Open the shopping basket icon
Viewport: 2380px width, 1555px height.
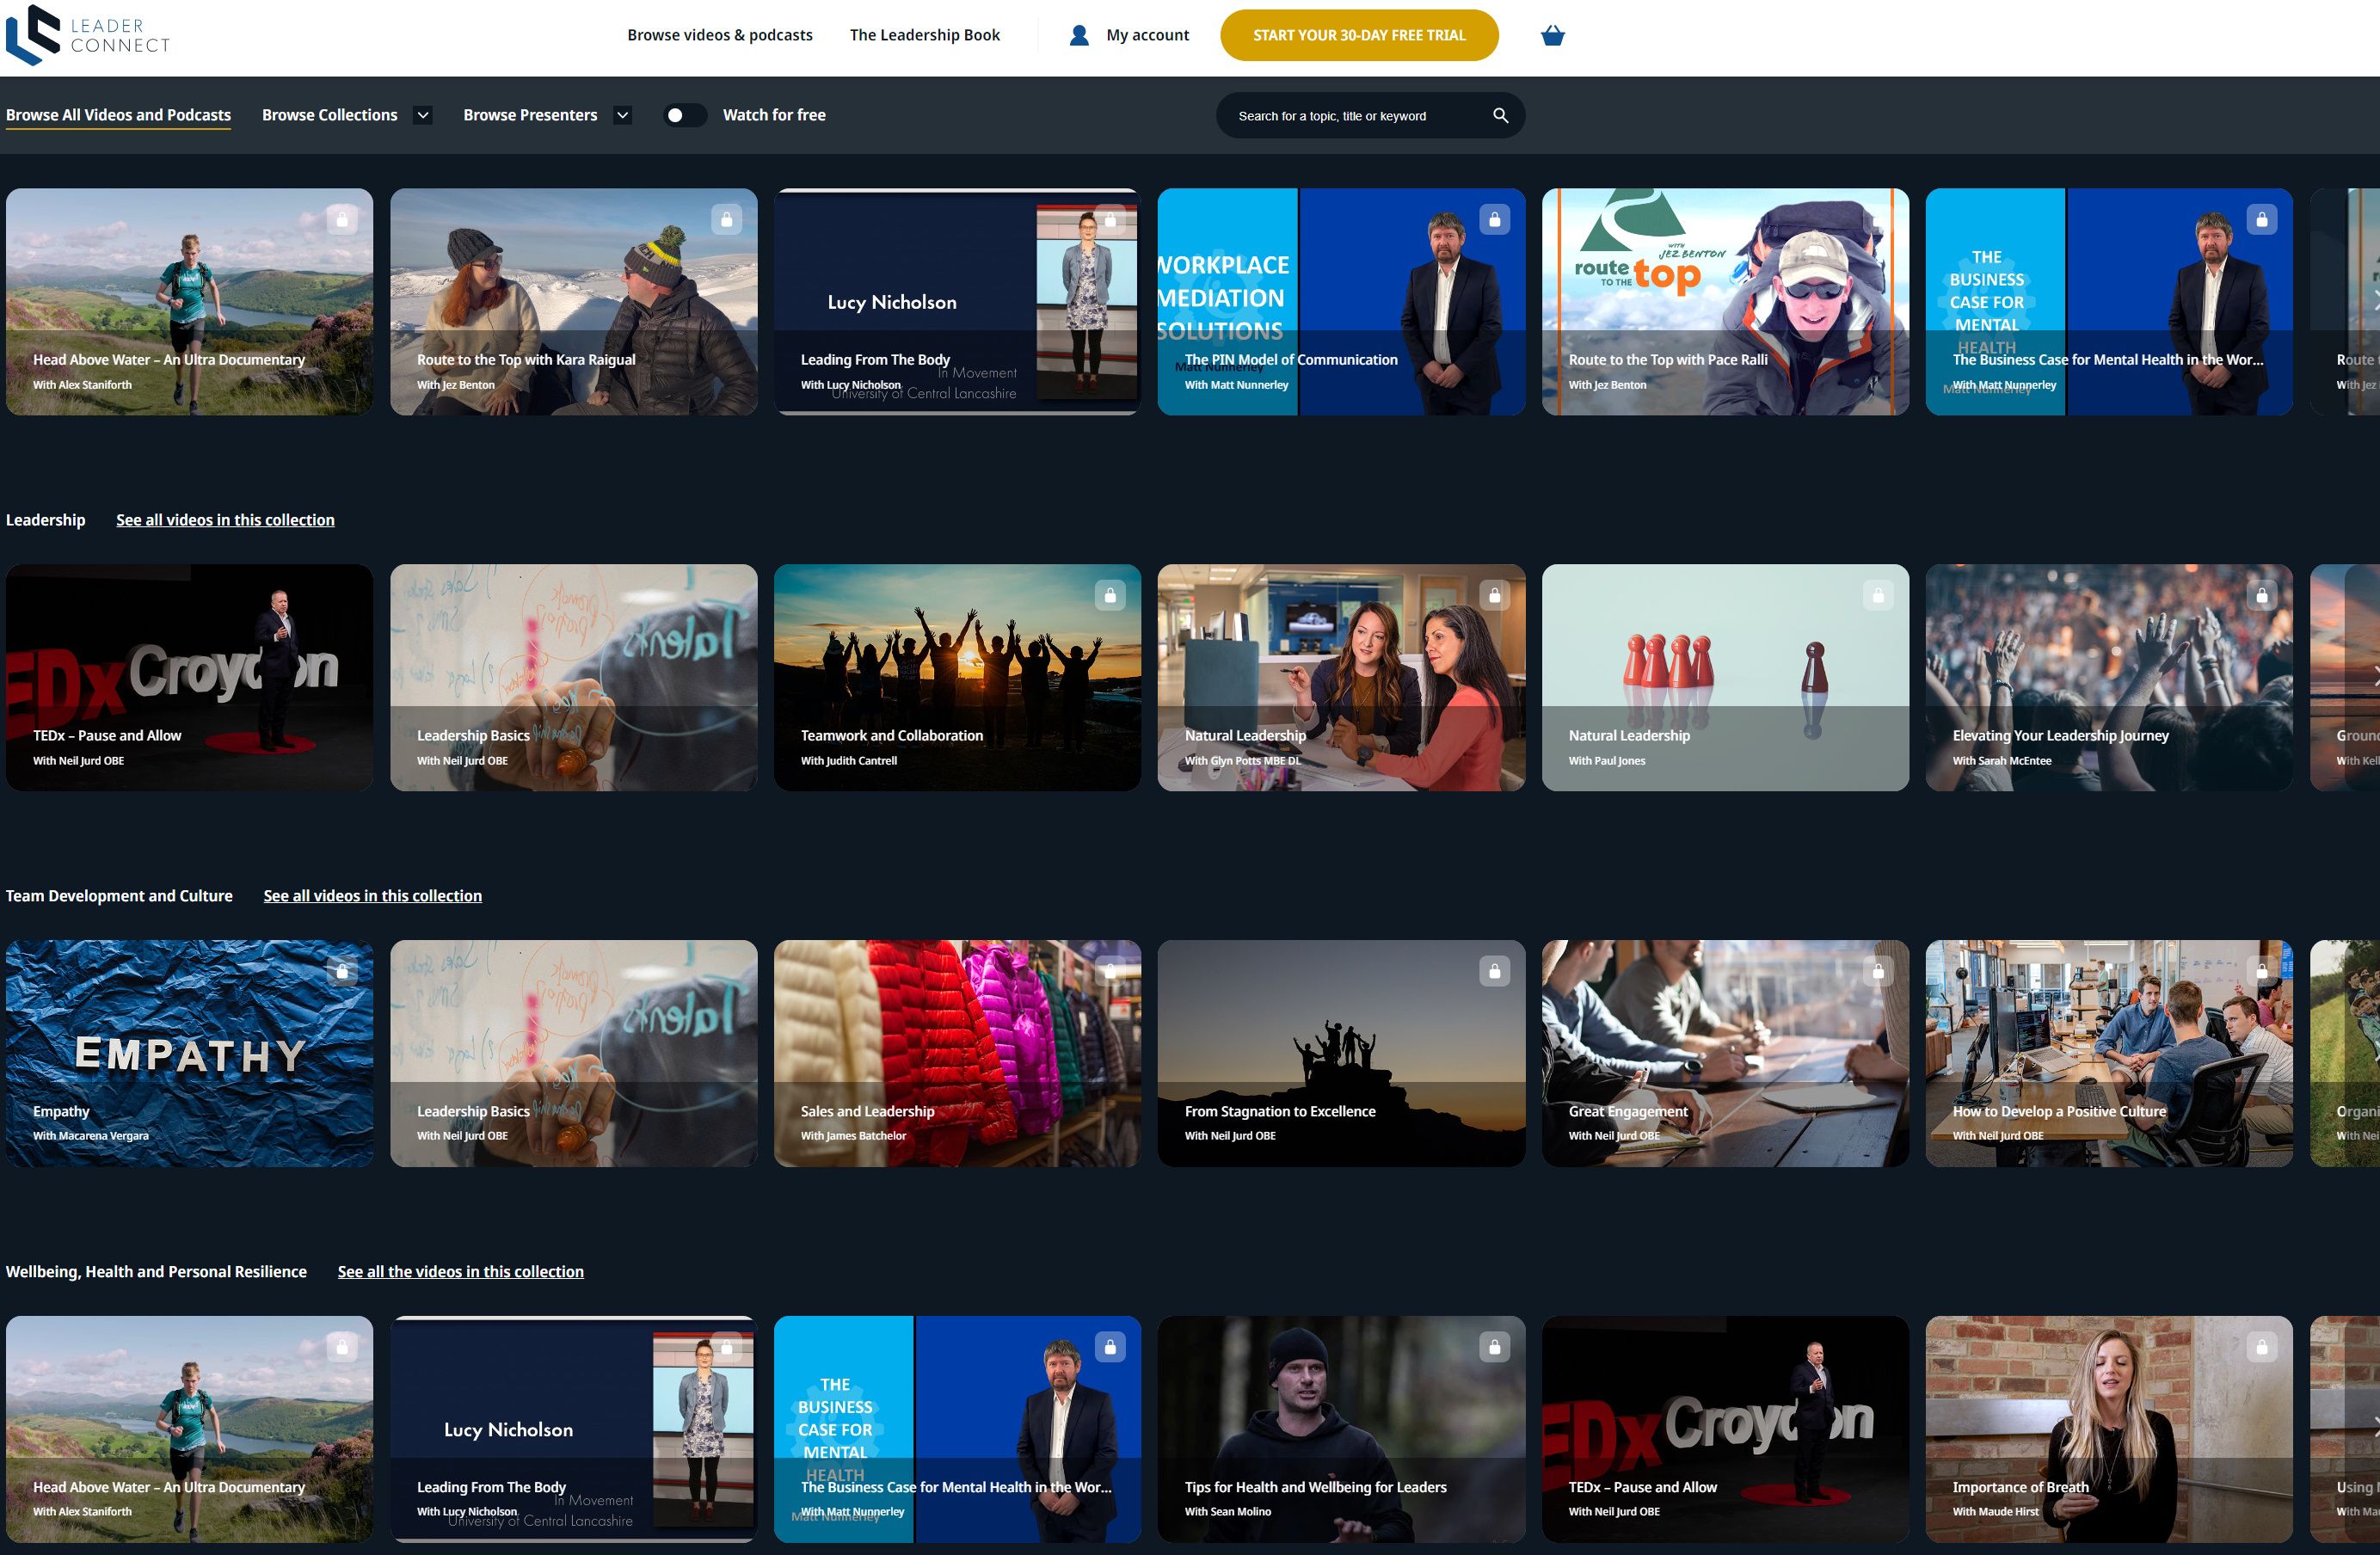[x=1552, y=36]
